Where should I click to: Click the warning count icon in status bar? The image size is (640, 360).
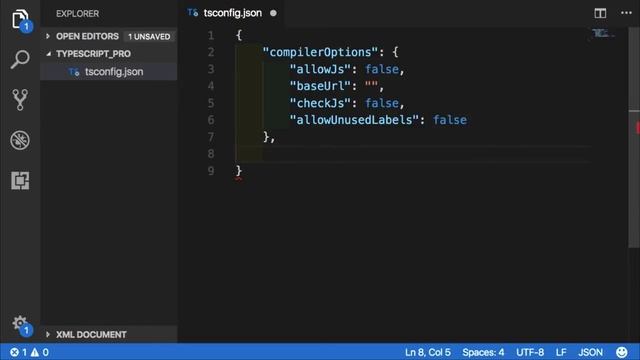click(35, 352)
